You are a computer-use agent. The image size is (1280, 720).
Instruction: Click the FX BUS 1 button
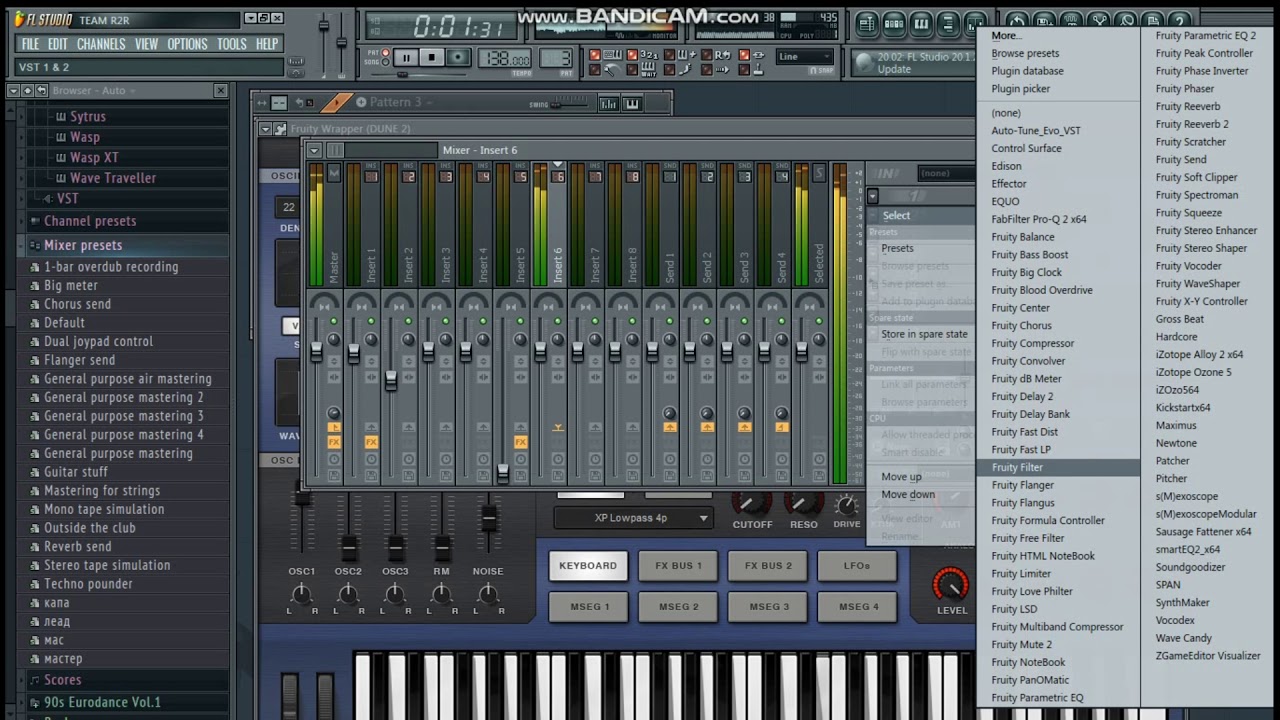coord(678,566)
